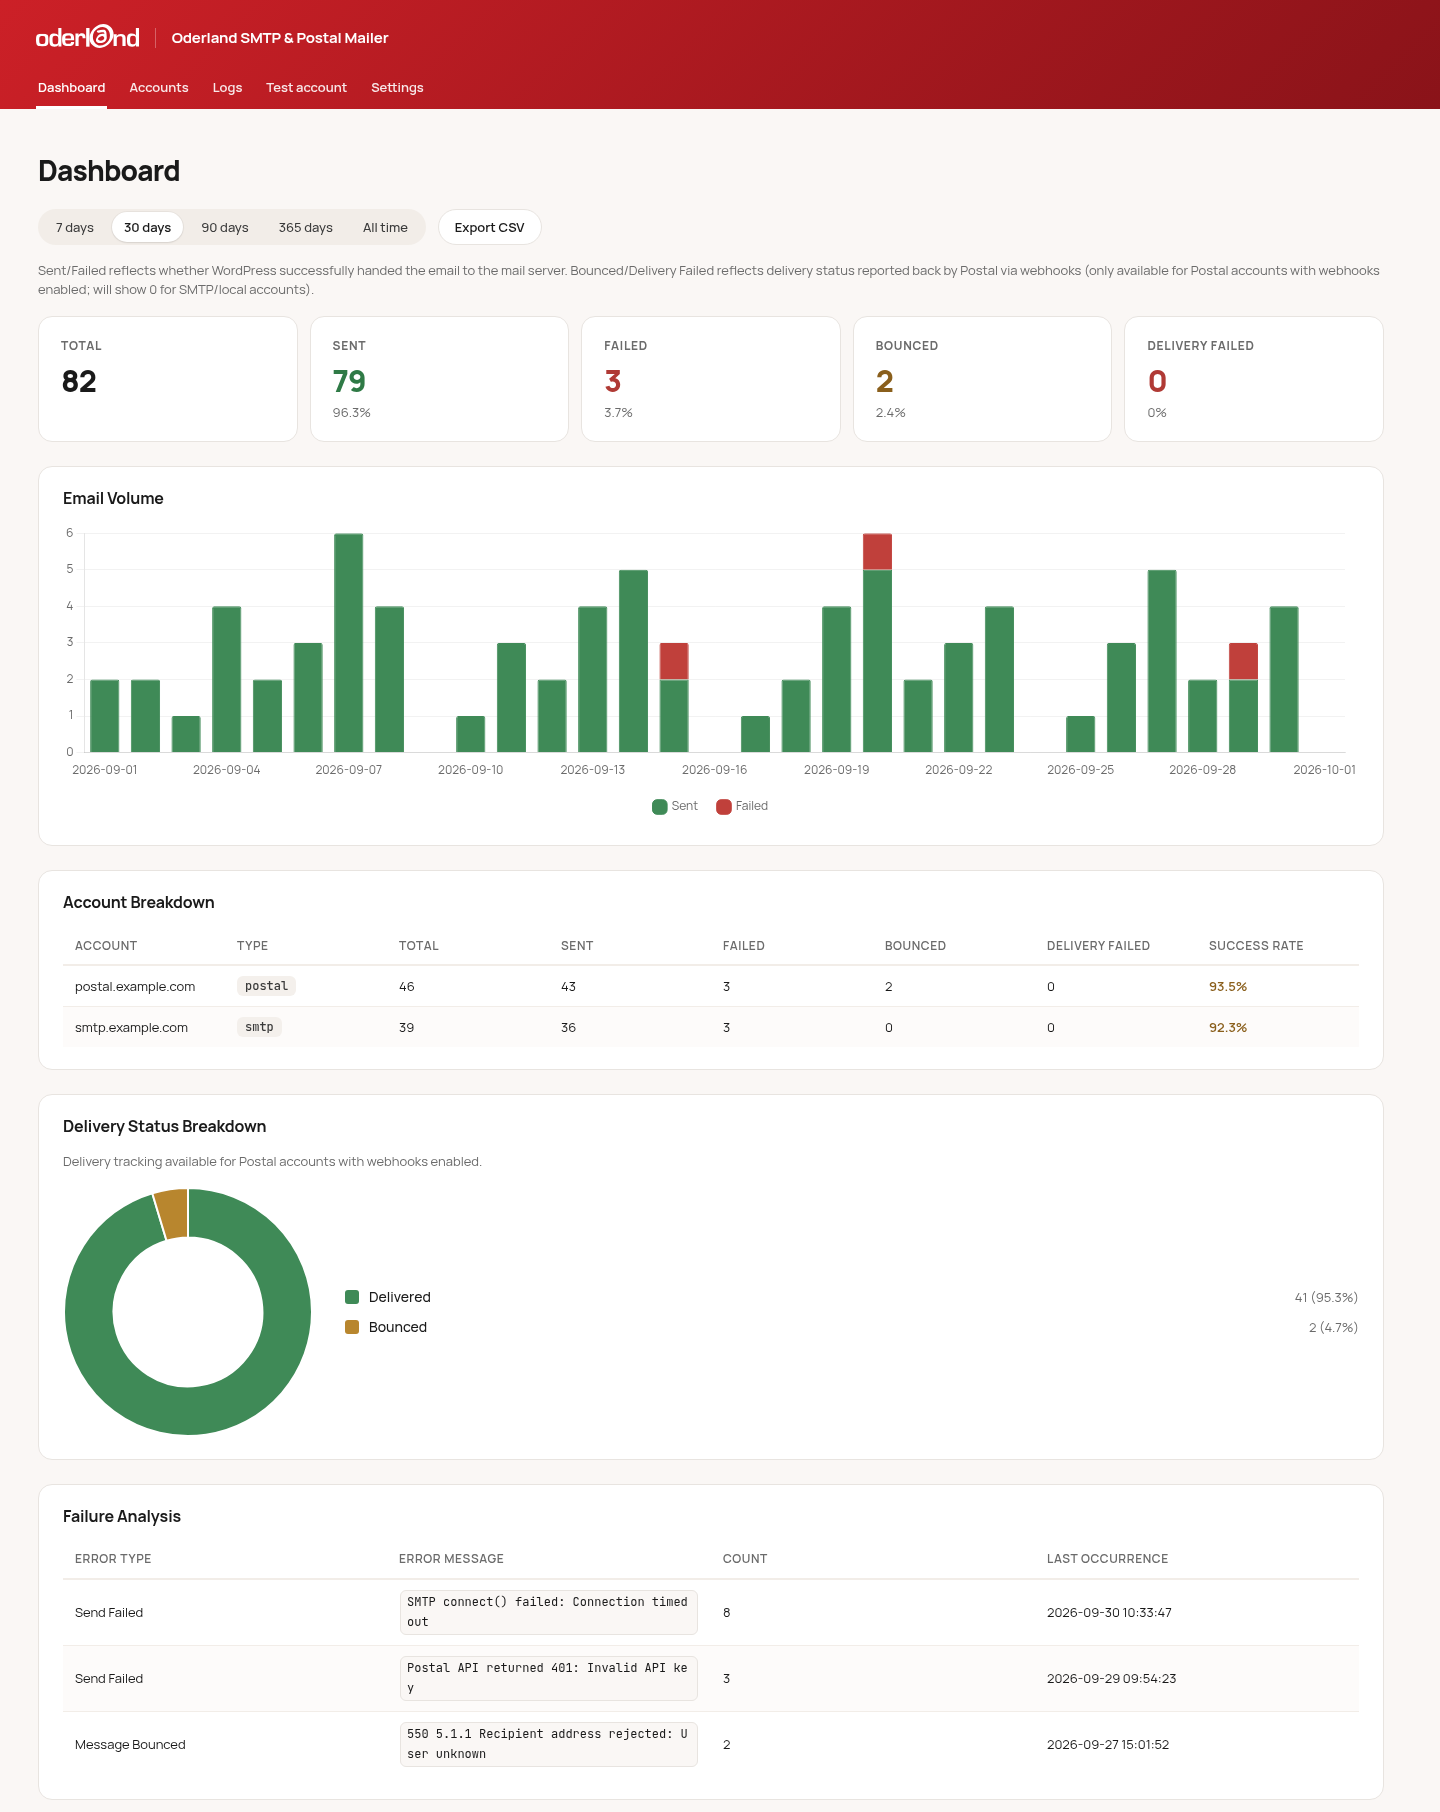Image resolution: width=1440 pixels, height=1812 pixels.
Task: Click the Postal API returned 401 message
Action: pos(548,1678)
